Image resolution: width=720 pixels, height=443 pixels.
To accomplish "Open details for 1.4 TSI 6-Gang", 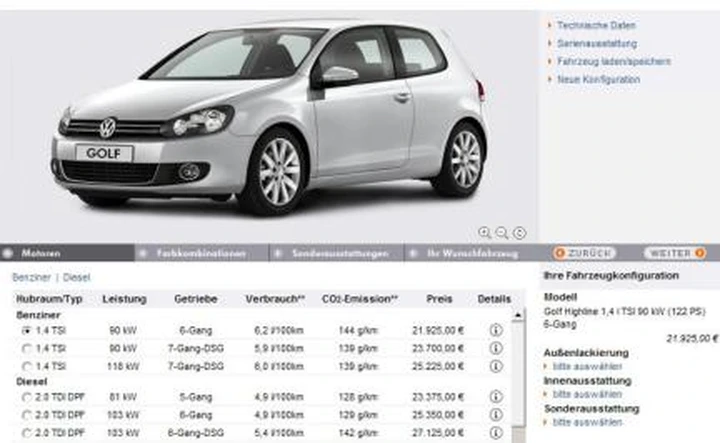I will point(495,330).
